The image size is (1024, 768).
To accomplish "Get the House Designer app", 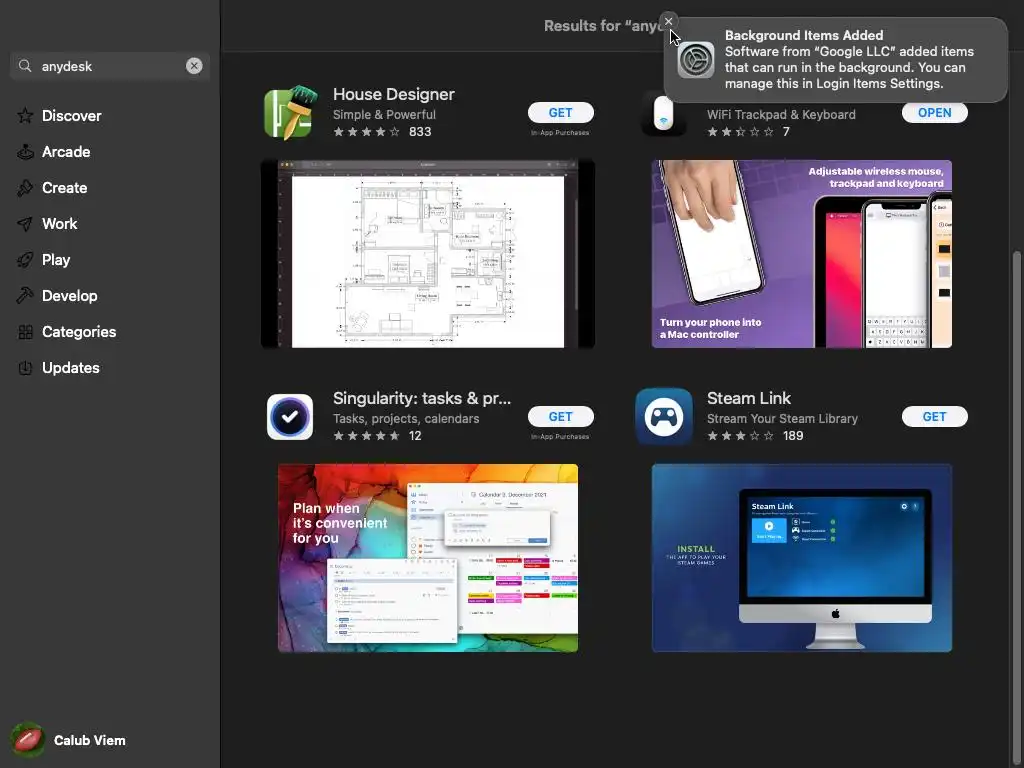I will 560,112.
